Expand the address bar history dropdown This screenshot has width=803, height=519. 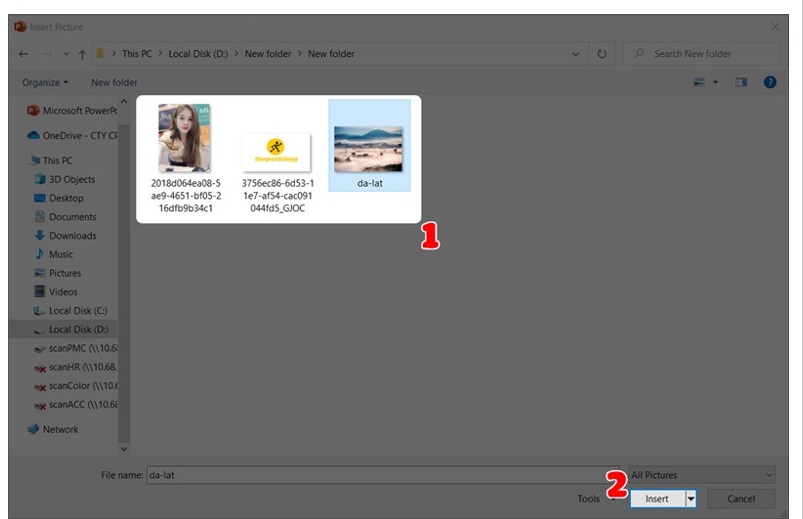(575, 54)
